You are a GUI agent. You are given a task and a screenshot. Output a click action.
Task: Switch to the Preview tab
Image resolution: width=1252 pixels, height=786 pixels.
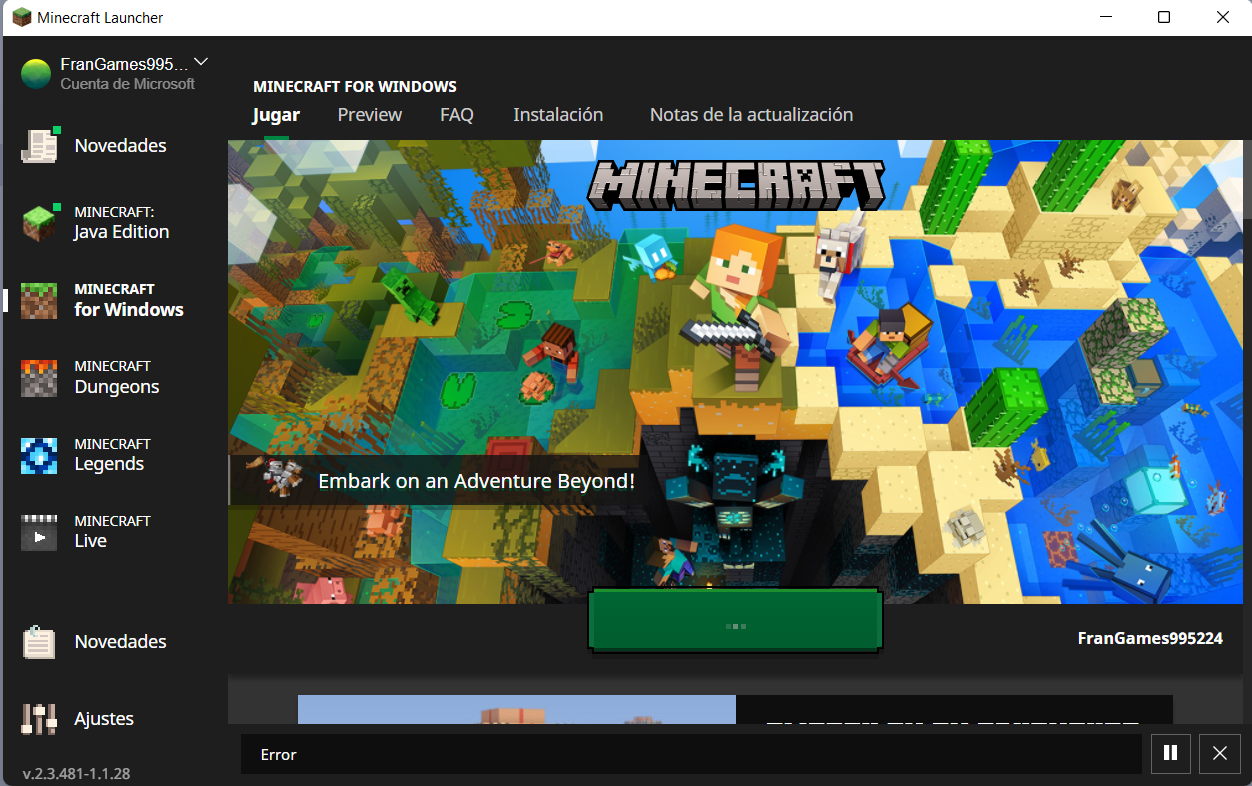click(x=370, y=115)
